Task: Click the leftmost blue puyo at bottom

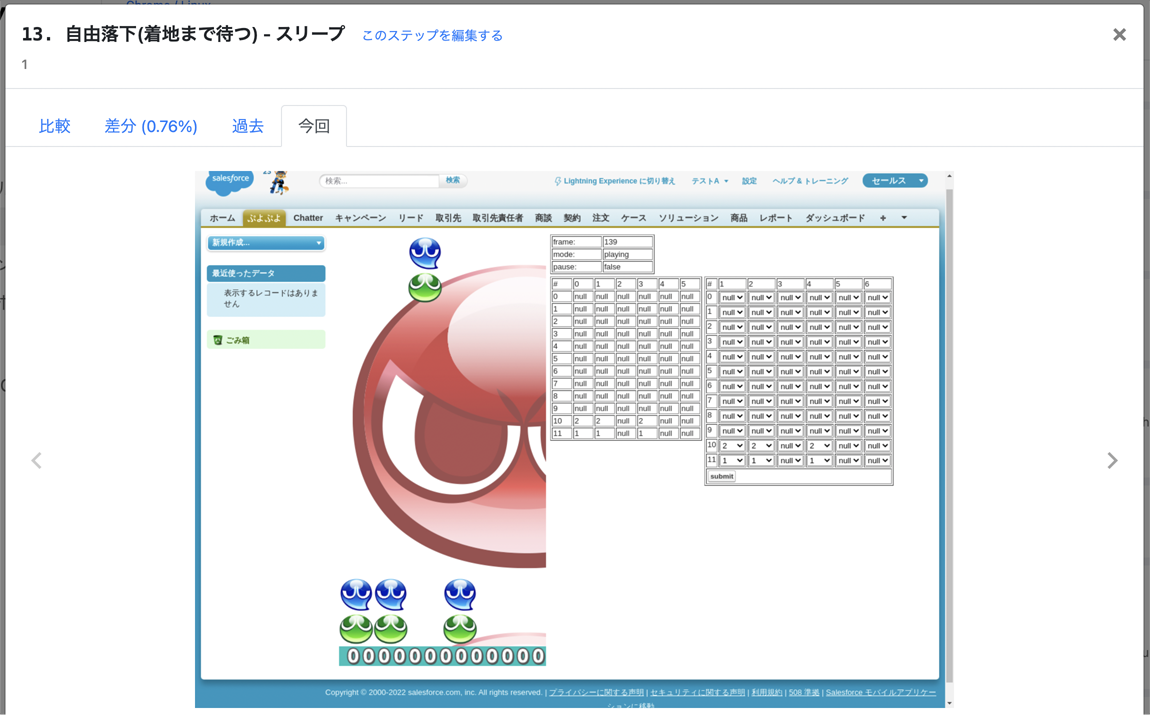Action: point(356,594)
